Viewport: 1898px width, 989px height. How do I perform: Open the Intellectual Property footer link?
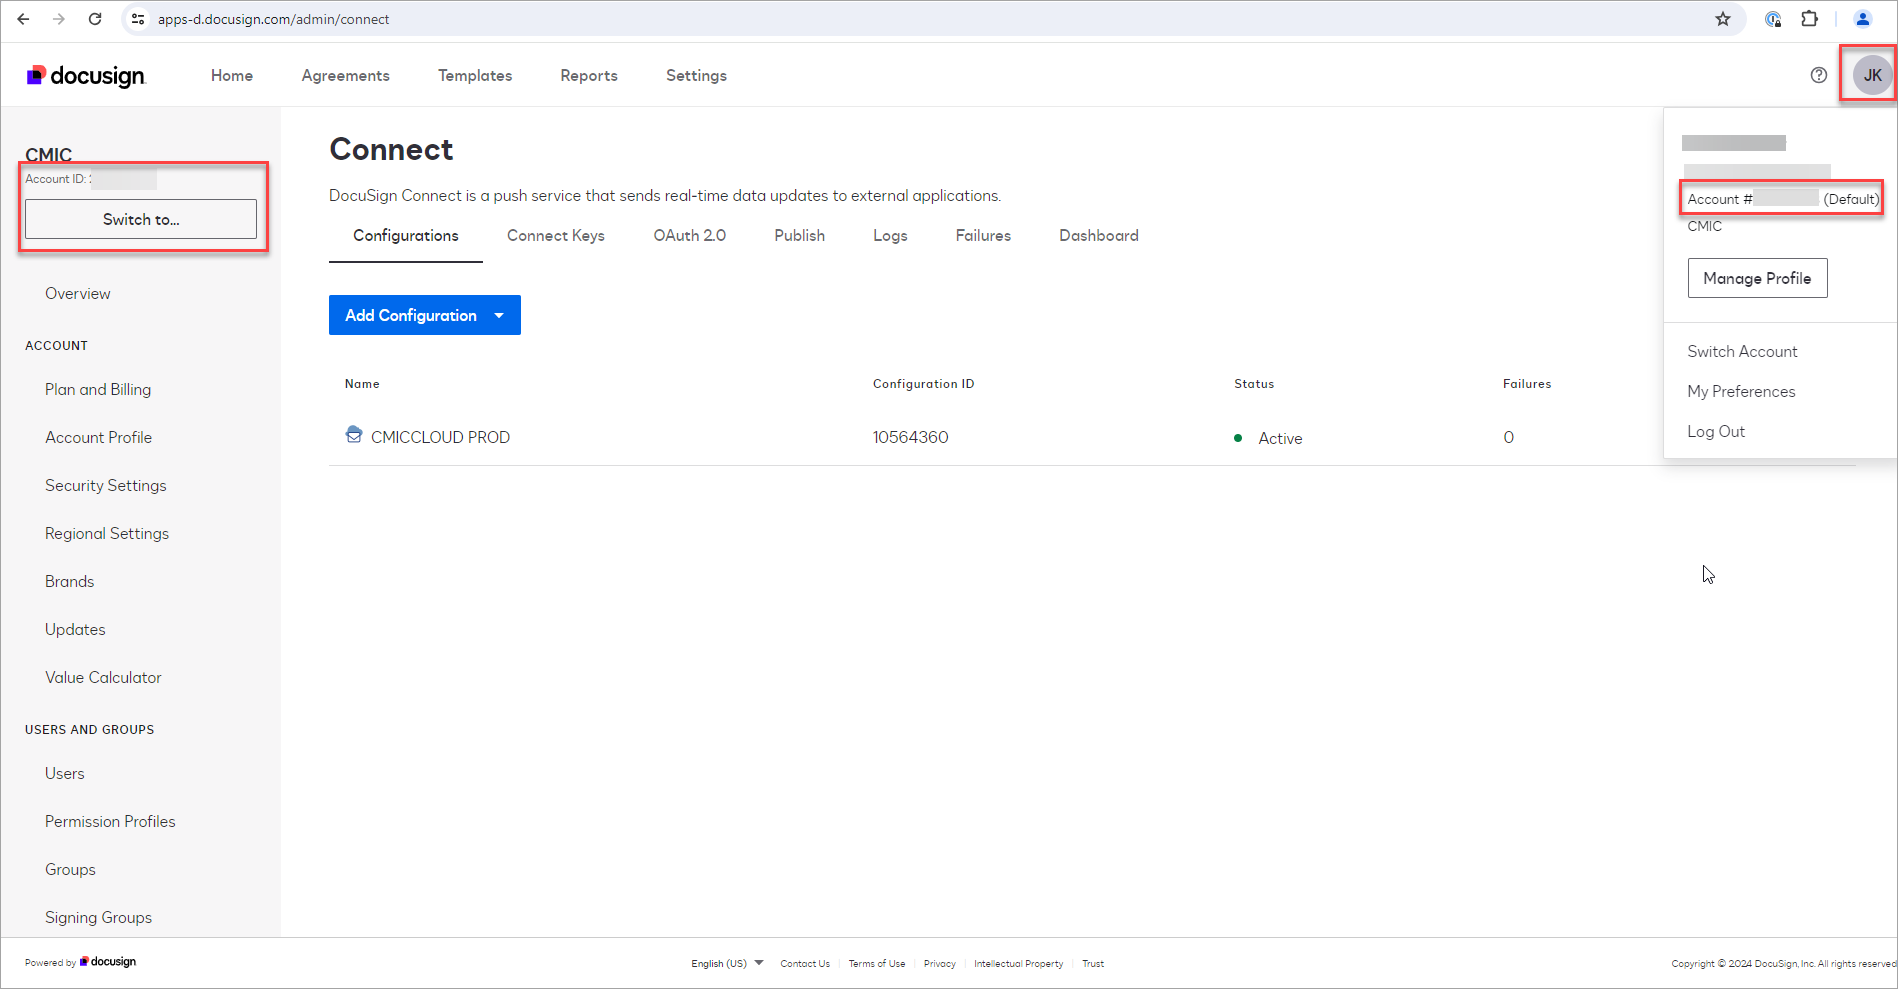pos(1018,964)
